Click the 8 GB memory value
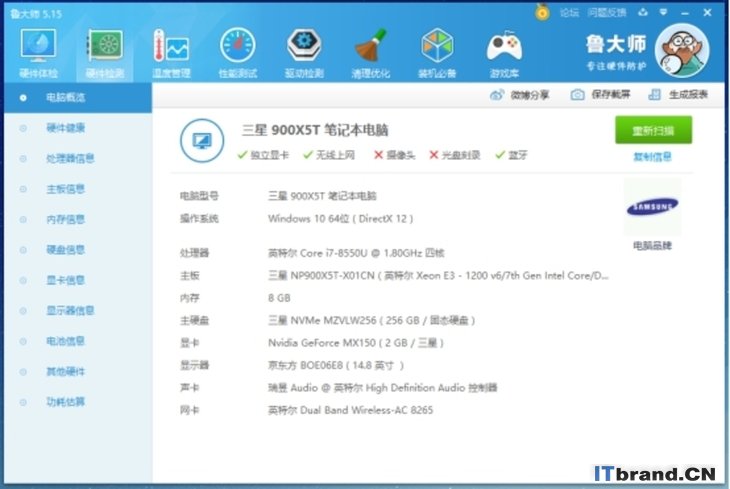Screen dimensions: 730x489 tap(279, 298)
